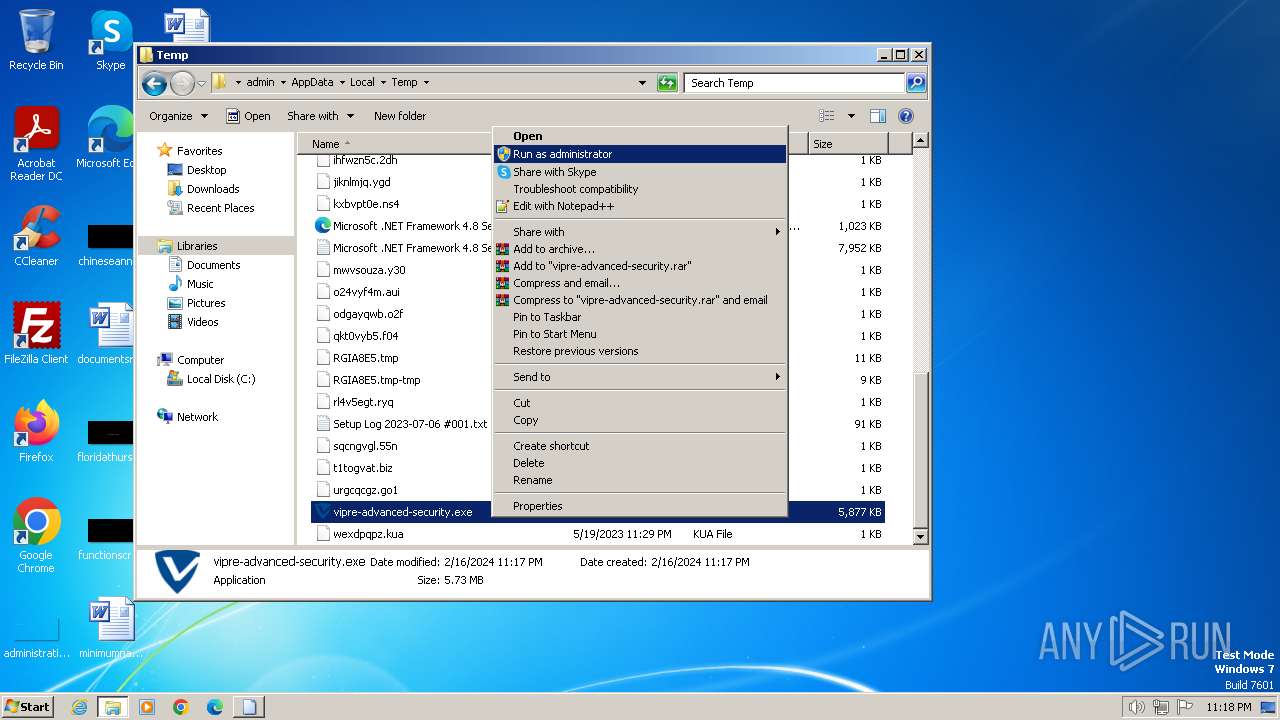
Task: Open the Firefox desktop shortcut
Action: pos(36,432)
